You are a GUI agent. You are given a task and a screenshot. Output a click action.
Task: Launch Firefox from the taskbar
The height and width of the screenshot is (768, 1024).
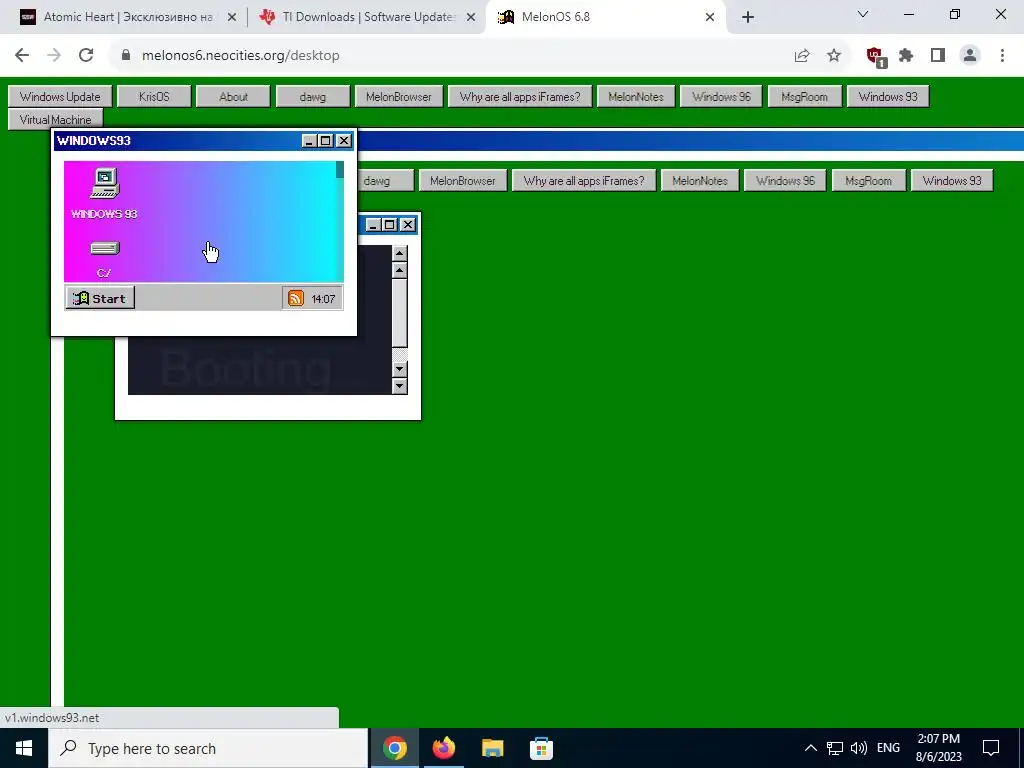(443, 748)
